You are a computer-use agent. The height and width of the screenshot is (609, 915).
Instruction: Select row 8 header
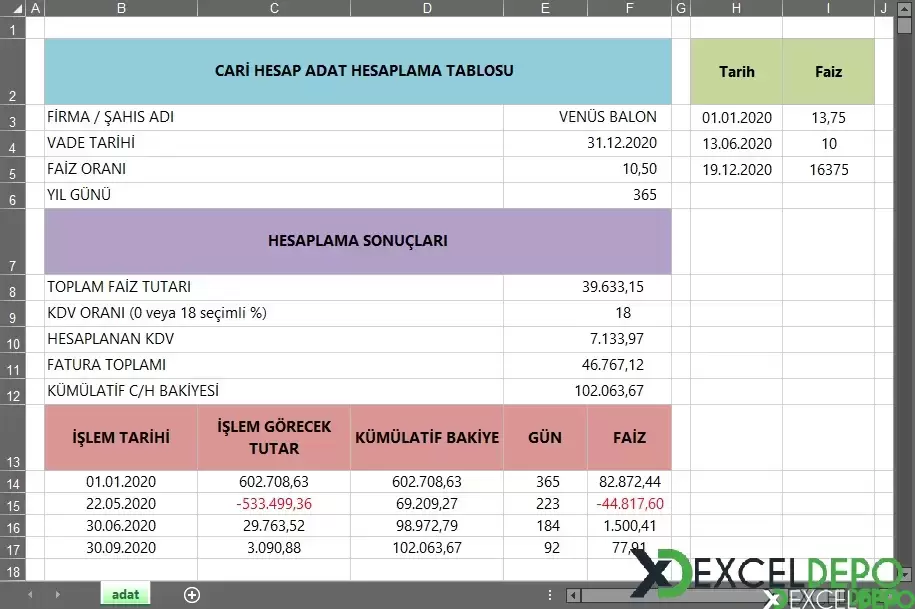pyautogui.click(x=11, y=288)
